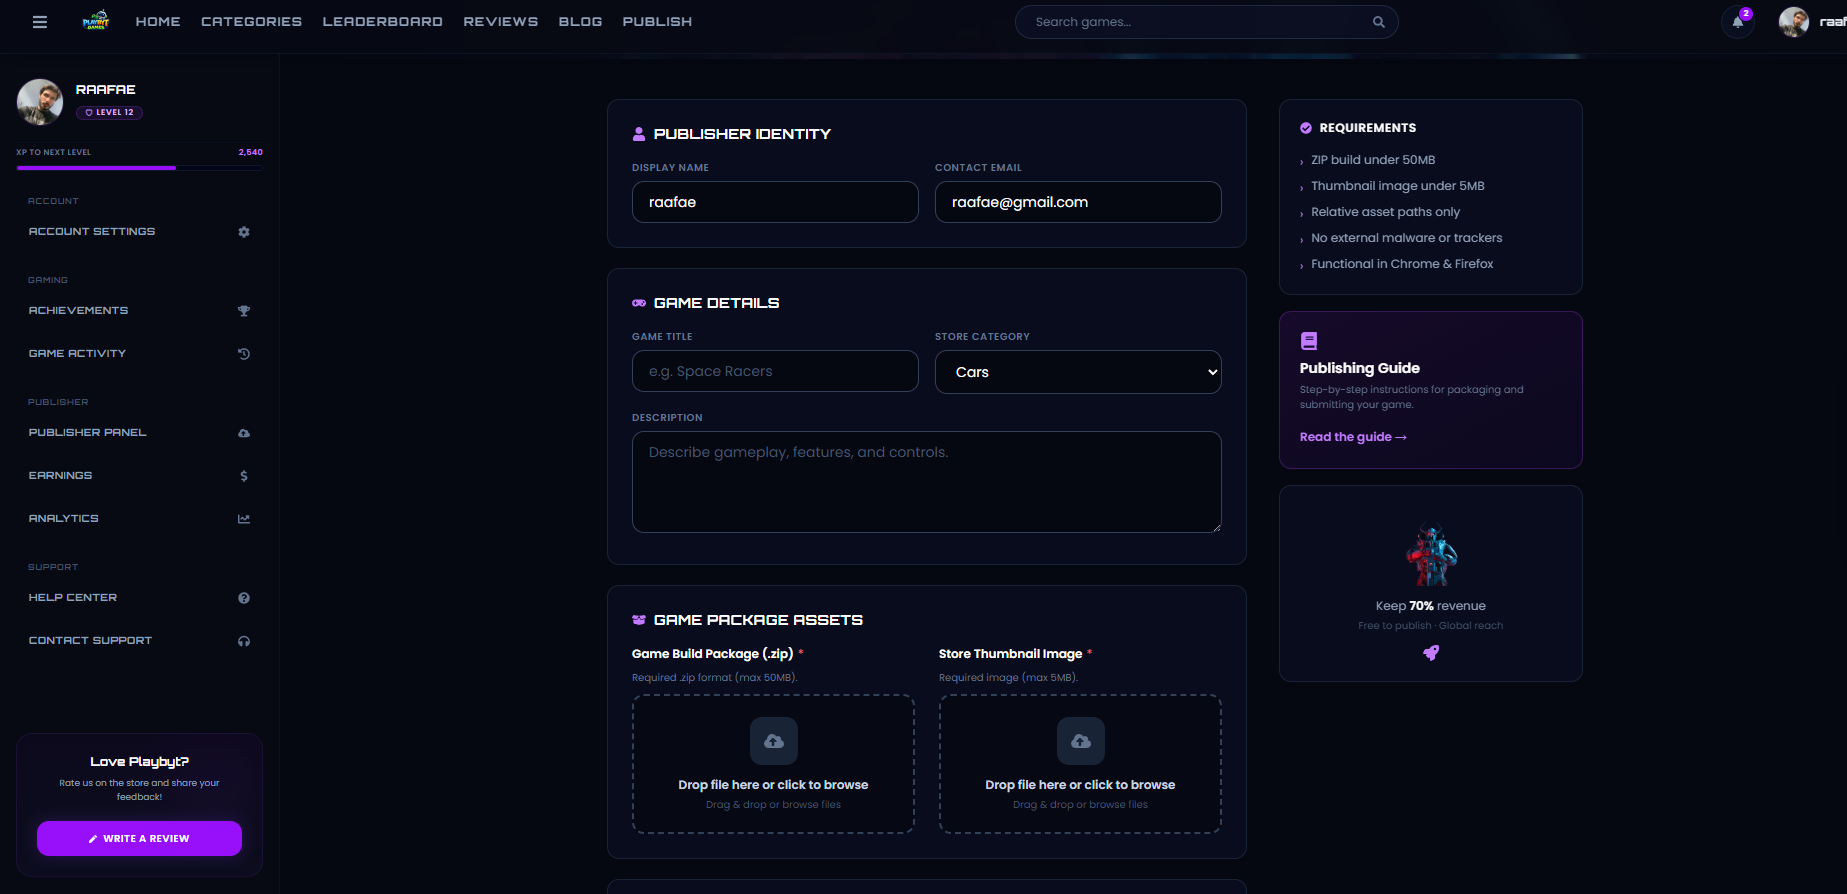The image size is (1847, 894).
Task: Click the Help Center question icon
Action: [x=244, y=598]
